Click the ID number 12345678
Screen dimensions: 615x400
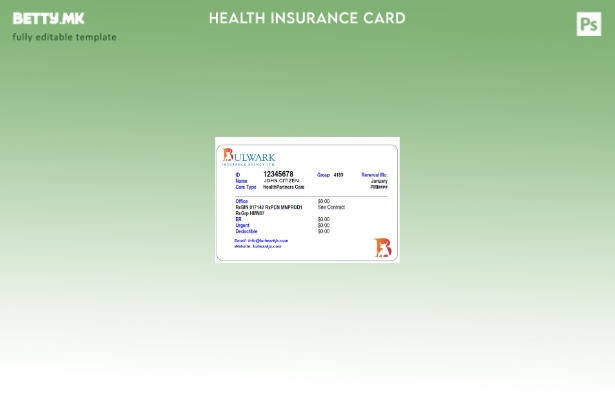278,174
